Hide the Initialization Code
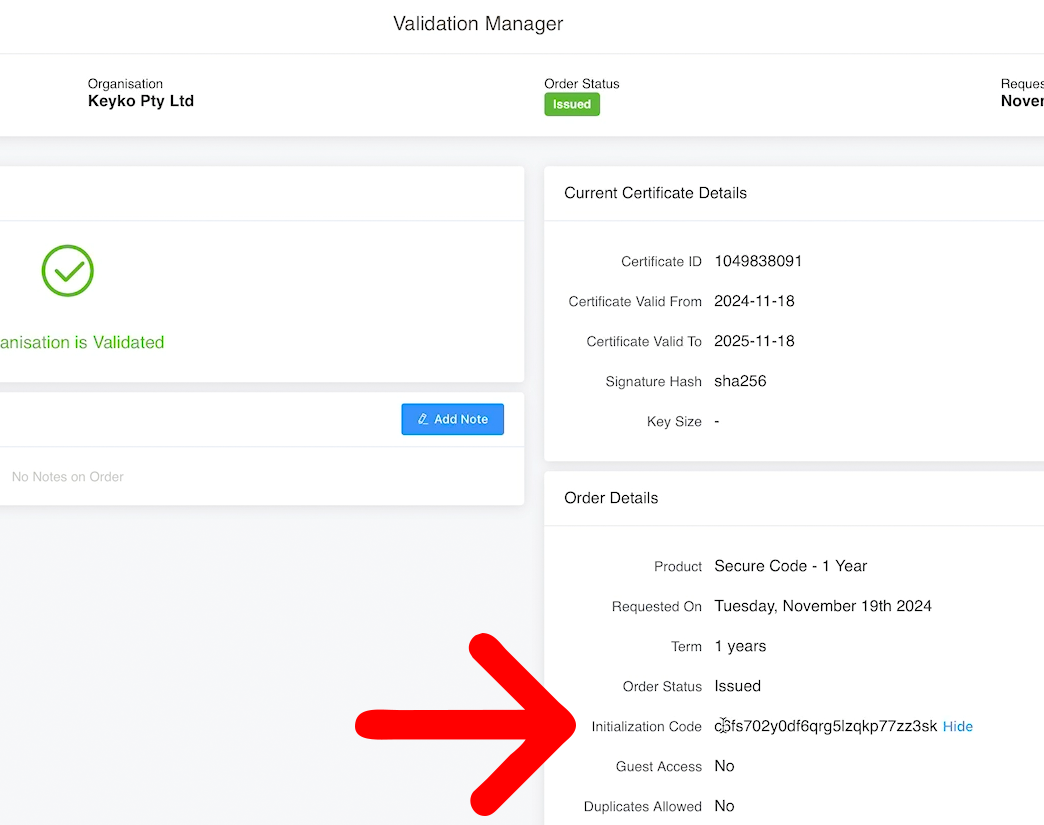 pyautogui.click(x=957, y=726)
